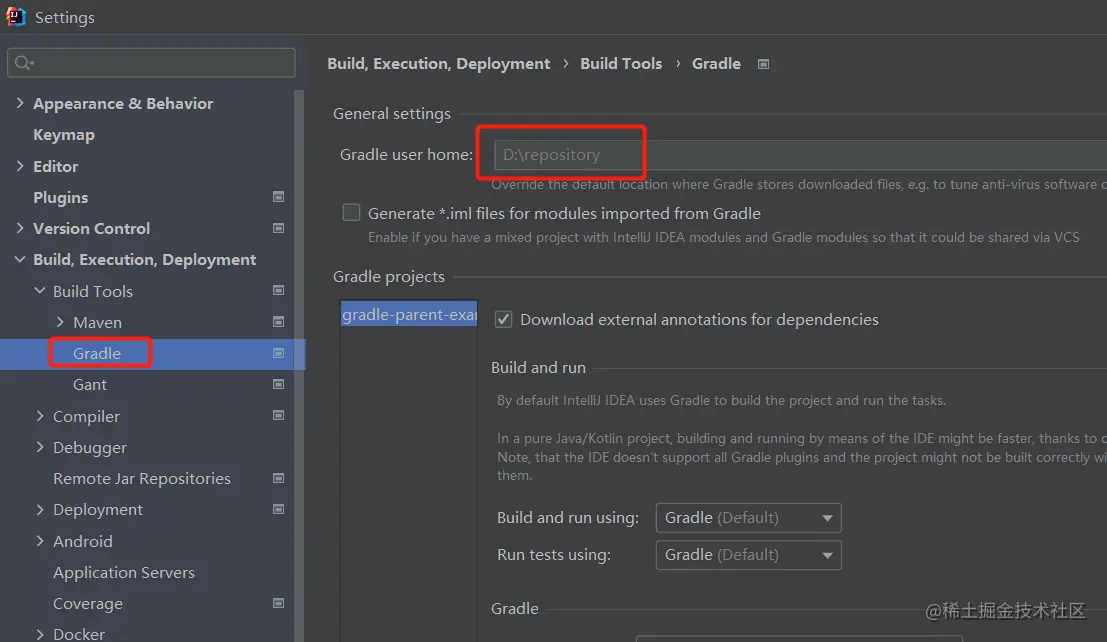This screenshot has width=1107, height=642.
Task: Click the settings tree vertical scrollbar
Action: click(x=299, y=366)
